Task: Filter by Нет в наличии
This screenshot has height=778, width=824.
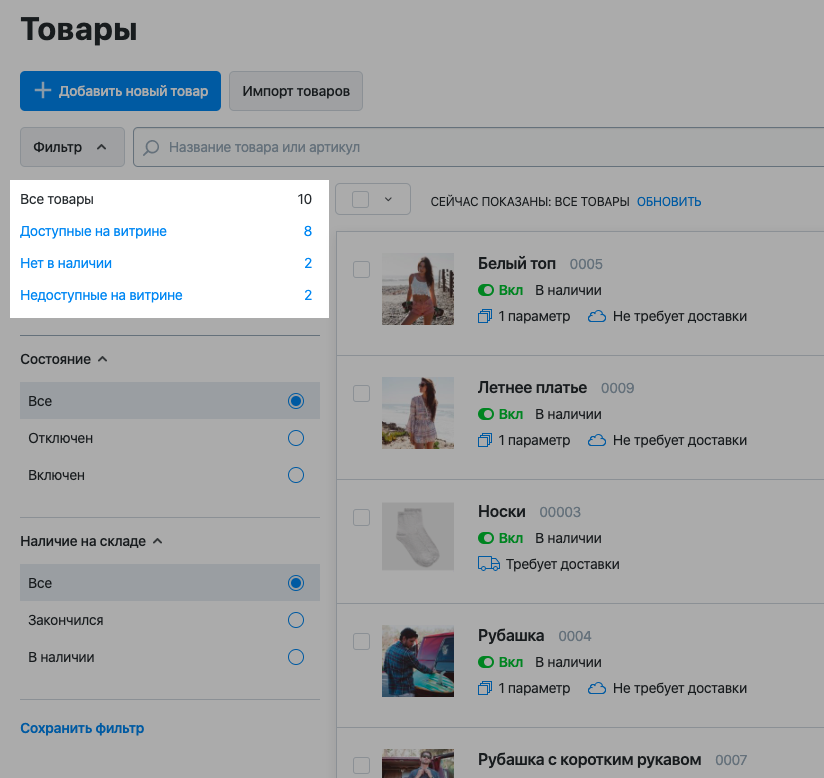Action: click(x=66, y=263)
